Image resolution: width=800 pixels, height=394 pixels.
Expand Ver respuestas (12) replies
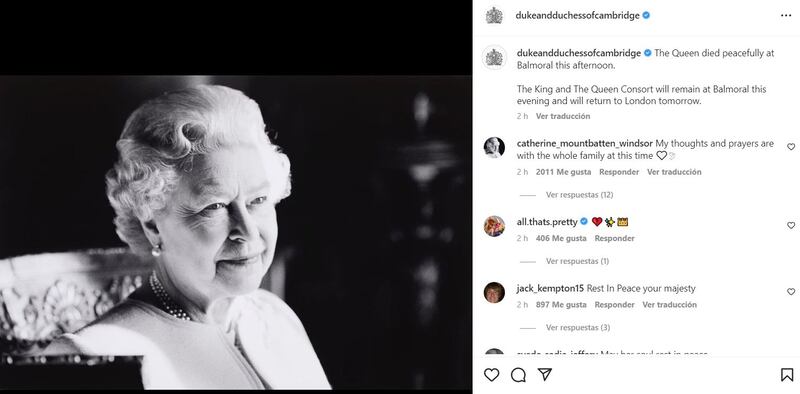(x=579, y=195)
